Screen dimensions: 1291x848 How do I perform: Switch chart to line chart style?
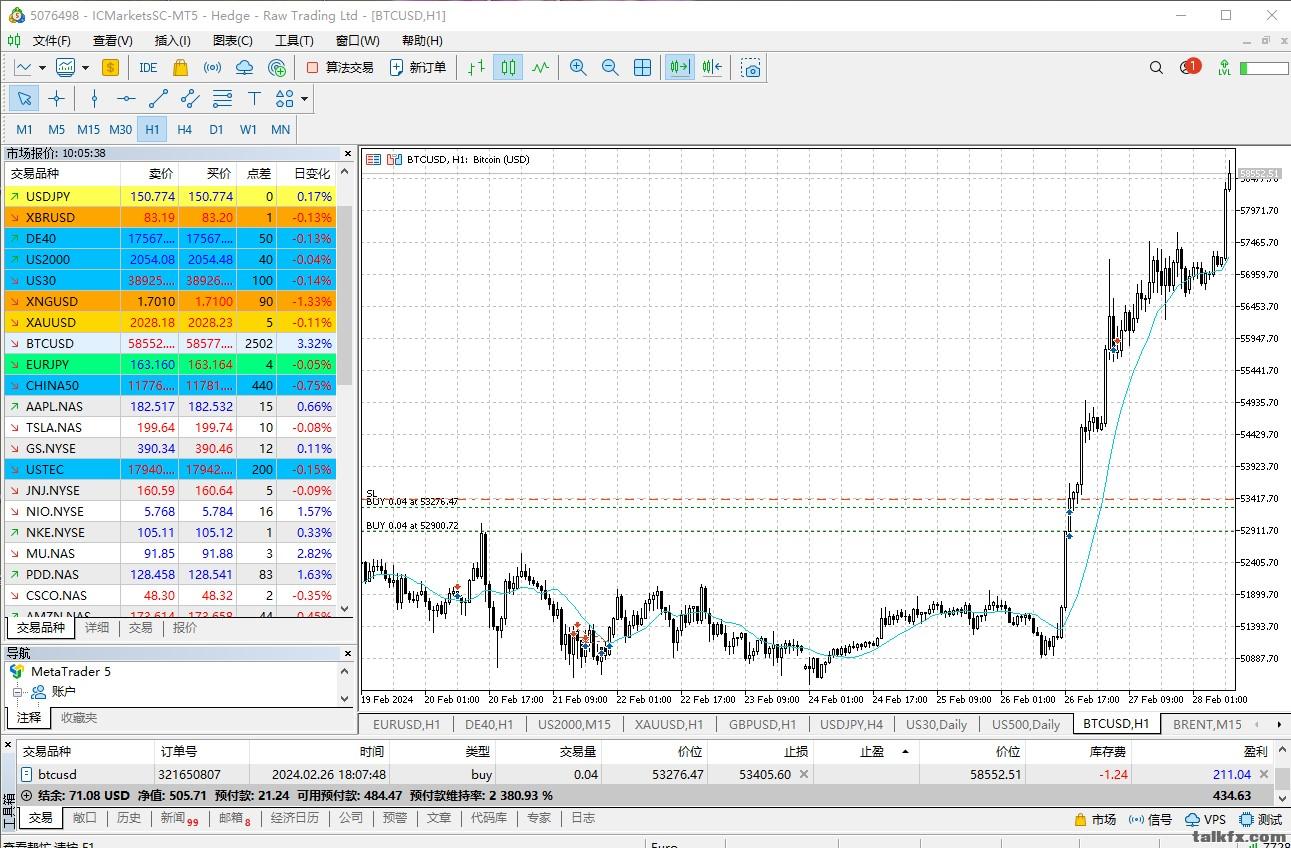[540, 67]
